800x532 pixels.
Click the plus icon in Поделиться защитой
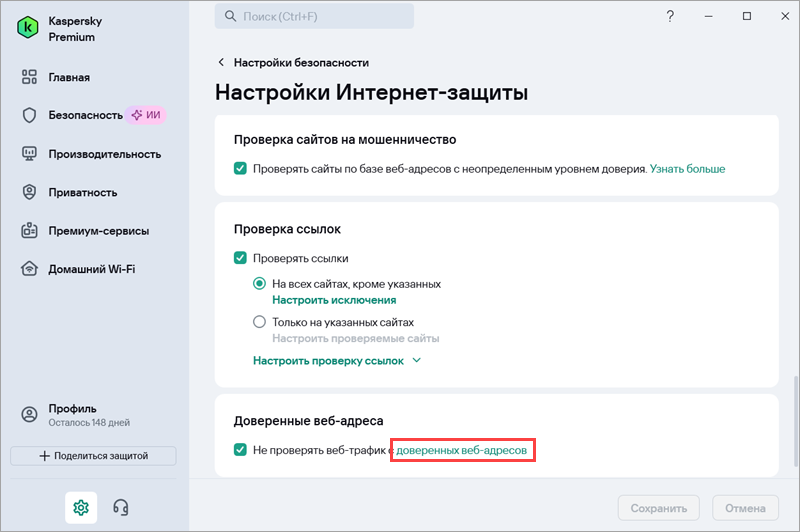click(x=44, y=455)
